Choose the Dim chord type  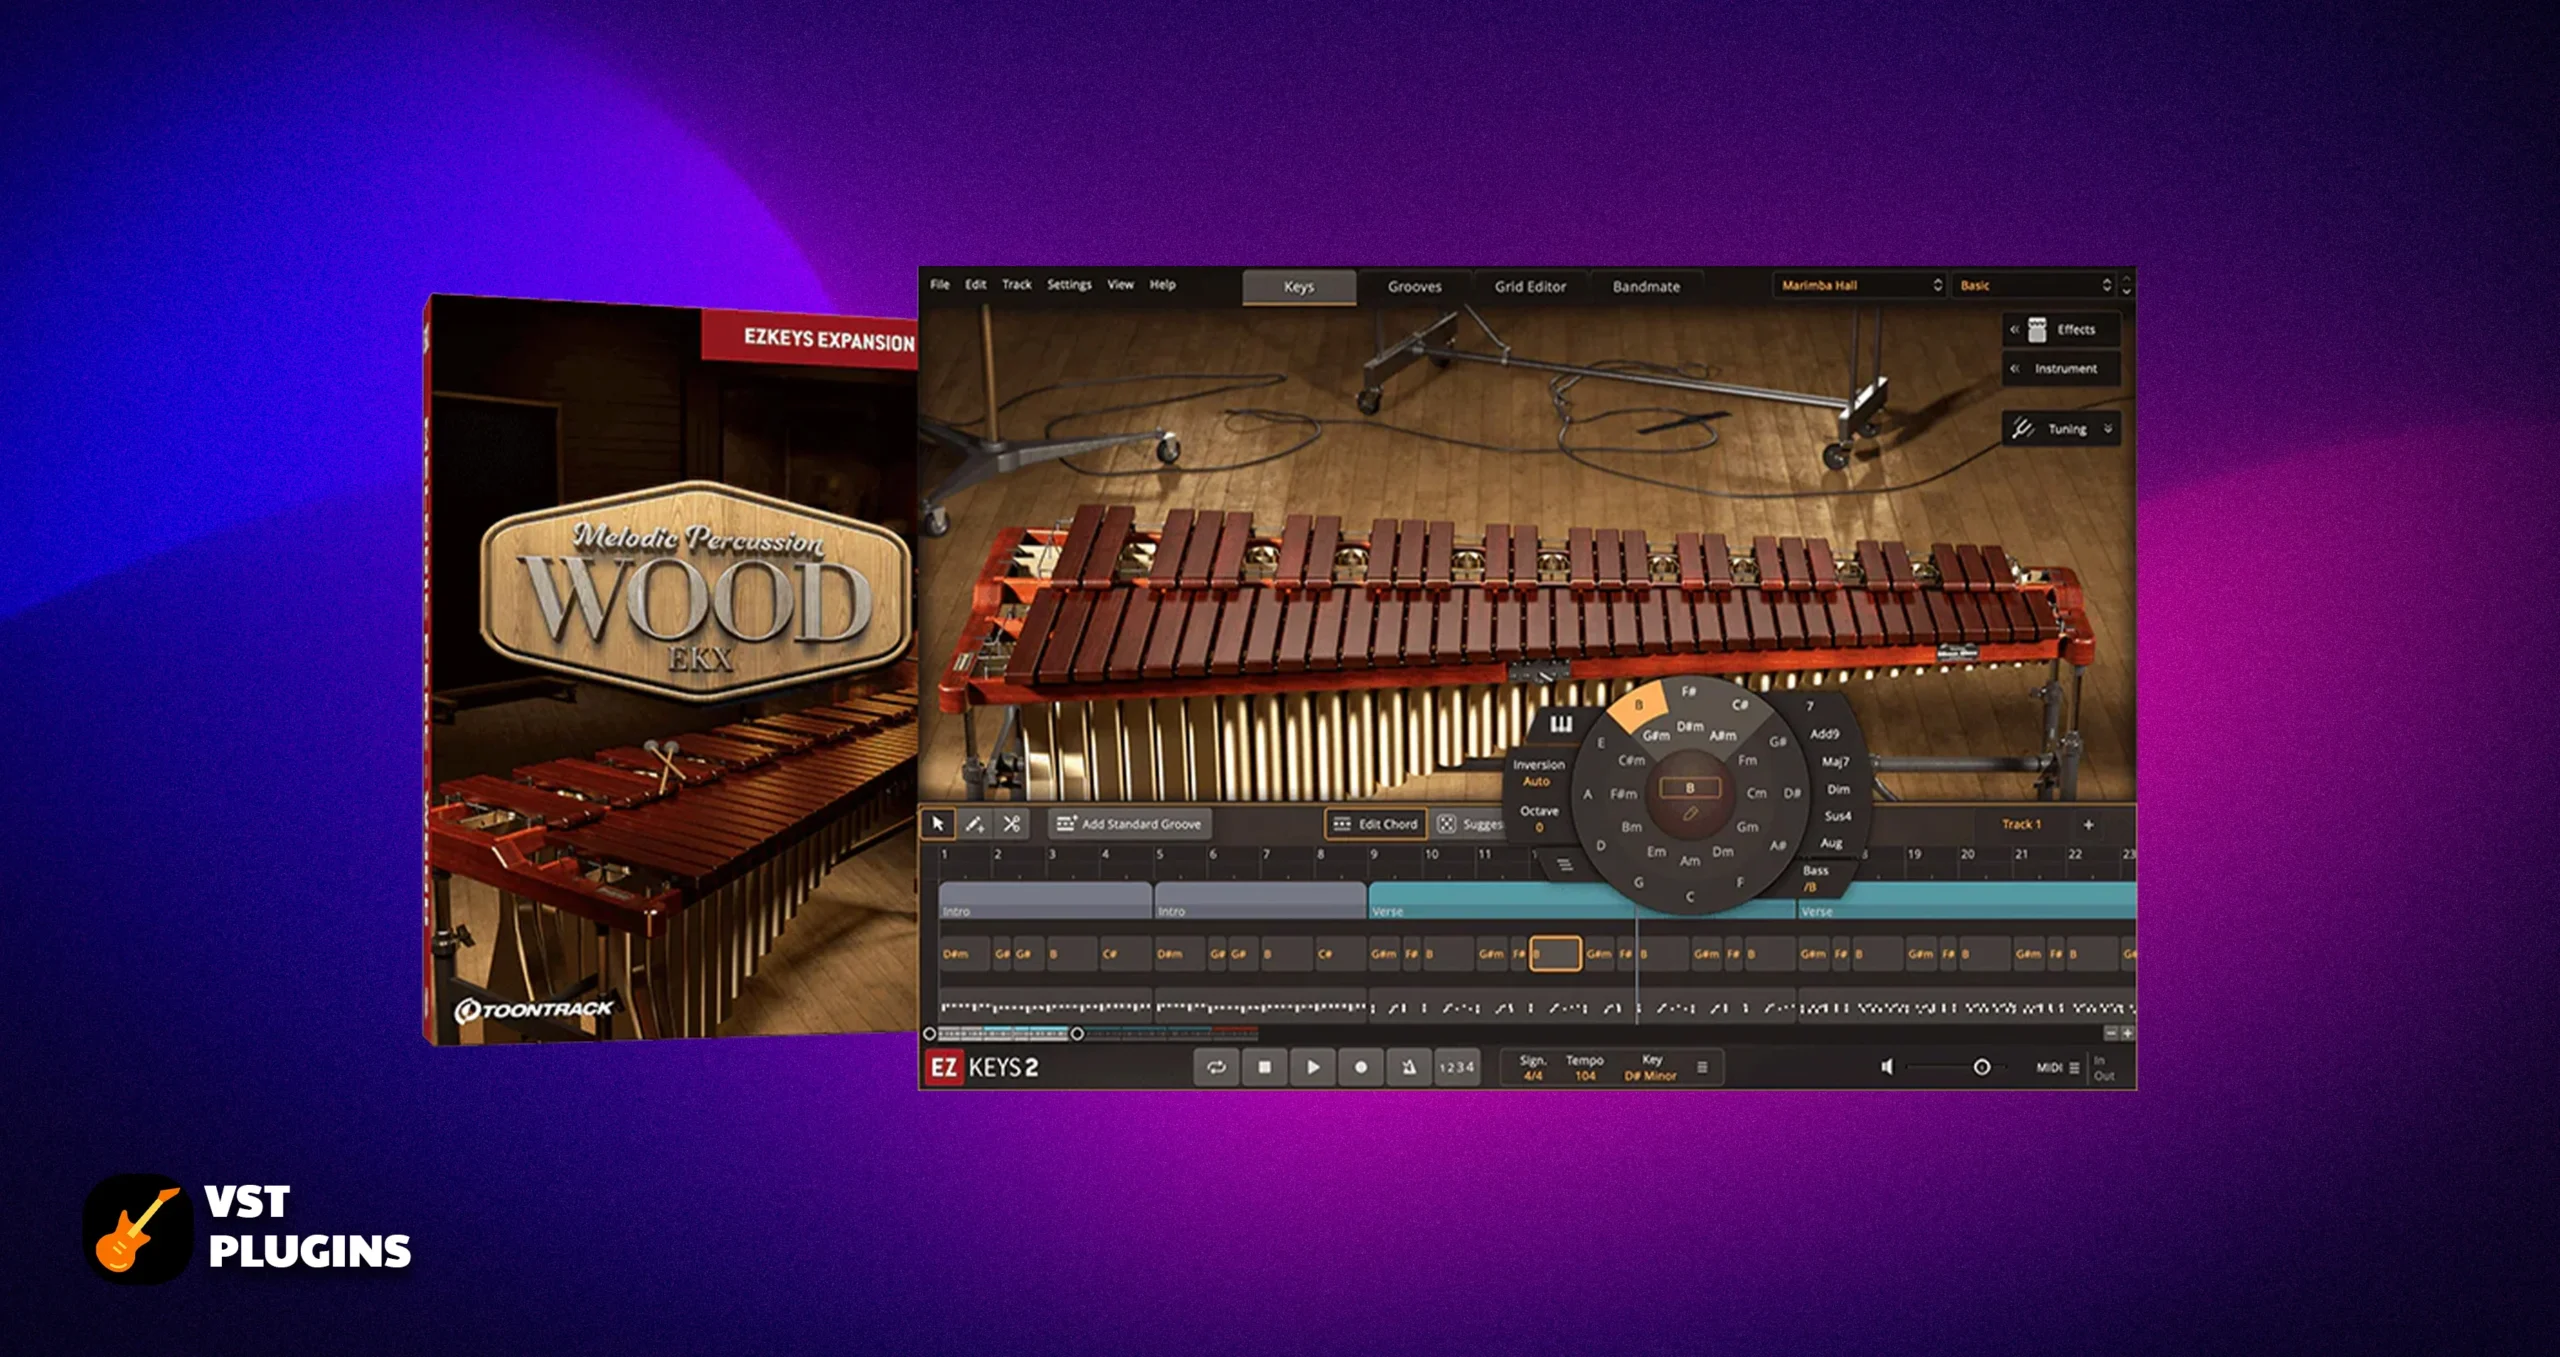1838,789
